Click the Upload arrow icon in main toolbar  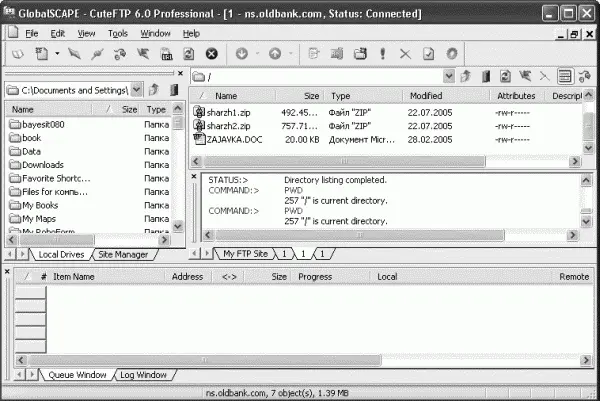tap(274, 53)
